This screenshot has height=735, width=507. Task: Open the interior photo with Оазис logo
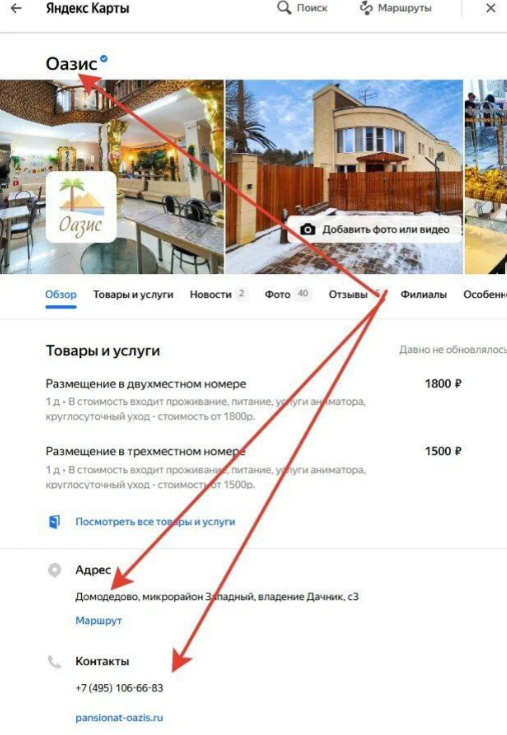coord(112,177)
